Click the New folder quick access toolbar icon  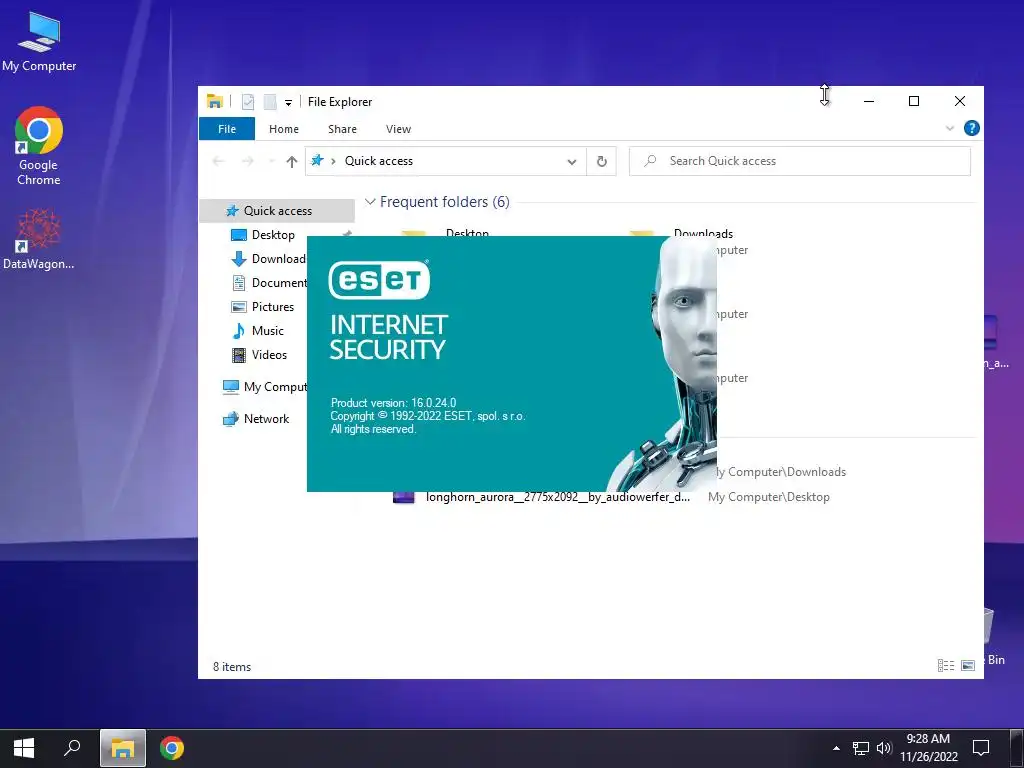coord(270,102)
